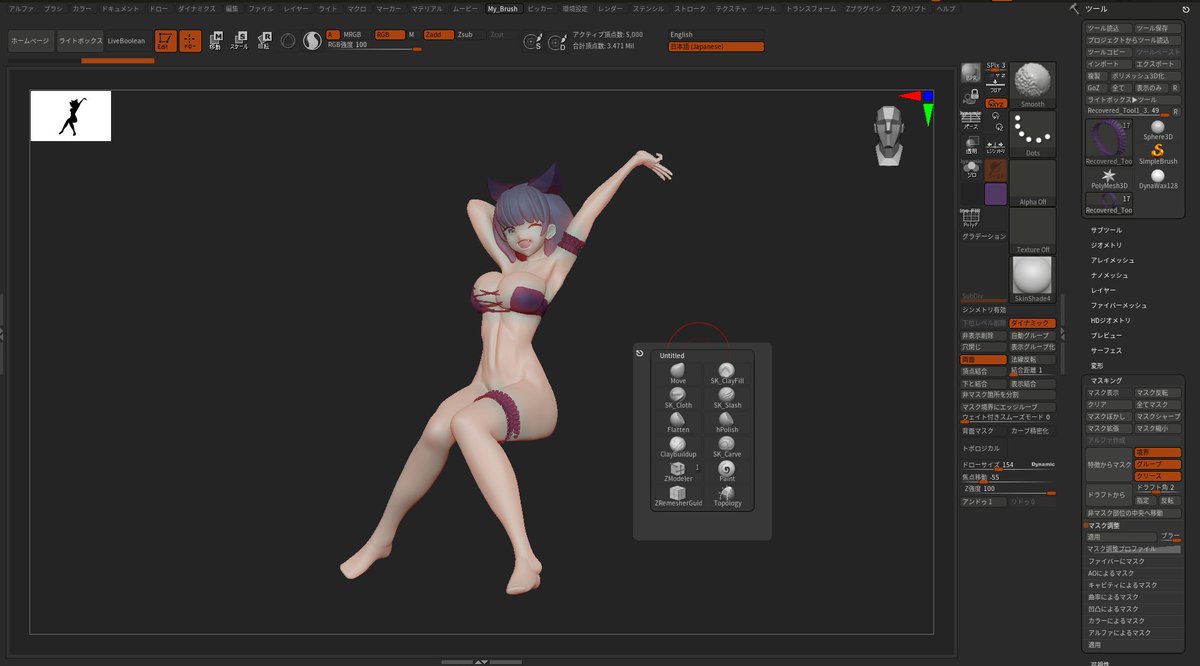Choose the Move (移動) transform icon

(216, 41)
